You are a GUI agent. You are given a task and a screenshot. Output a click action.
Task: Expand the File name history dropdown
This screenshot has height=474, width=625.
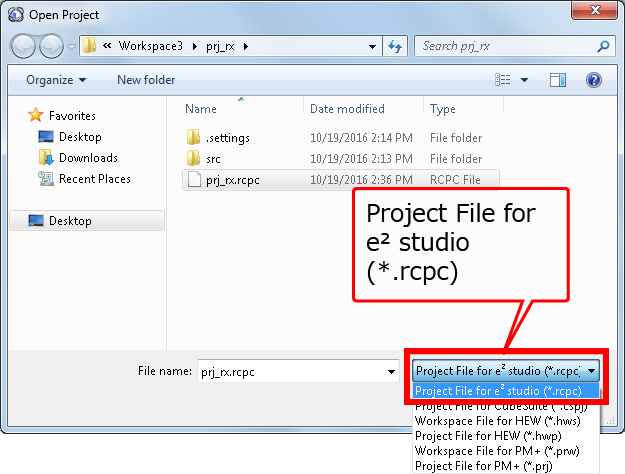[x=391, y=371]
